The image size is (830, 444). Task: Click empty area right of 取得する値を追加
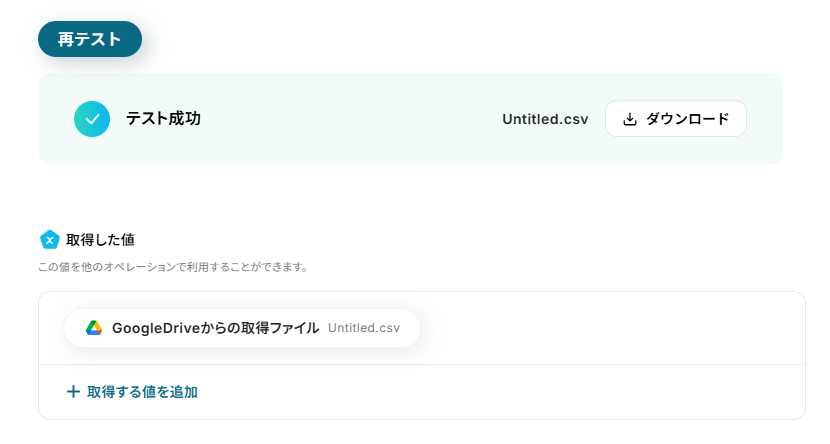coord(498,392)
